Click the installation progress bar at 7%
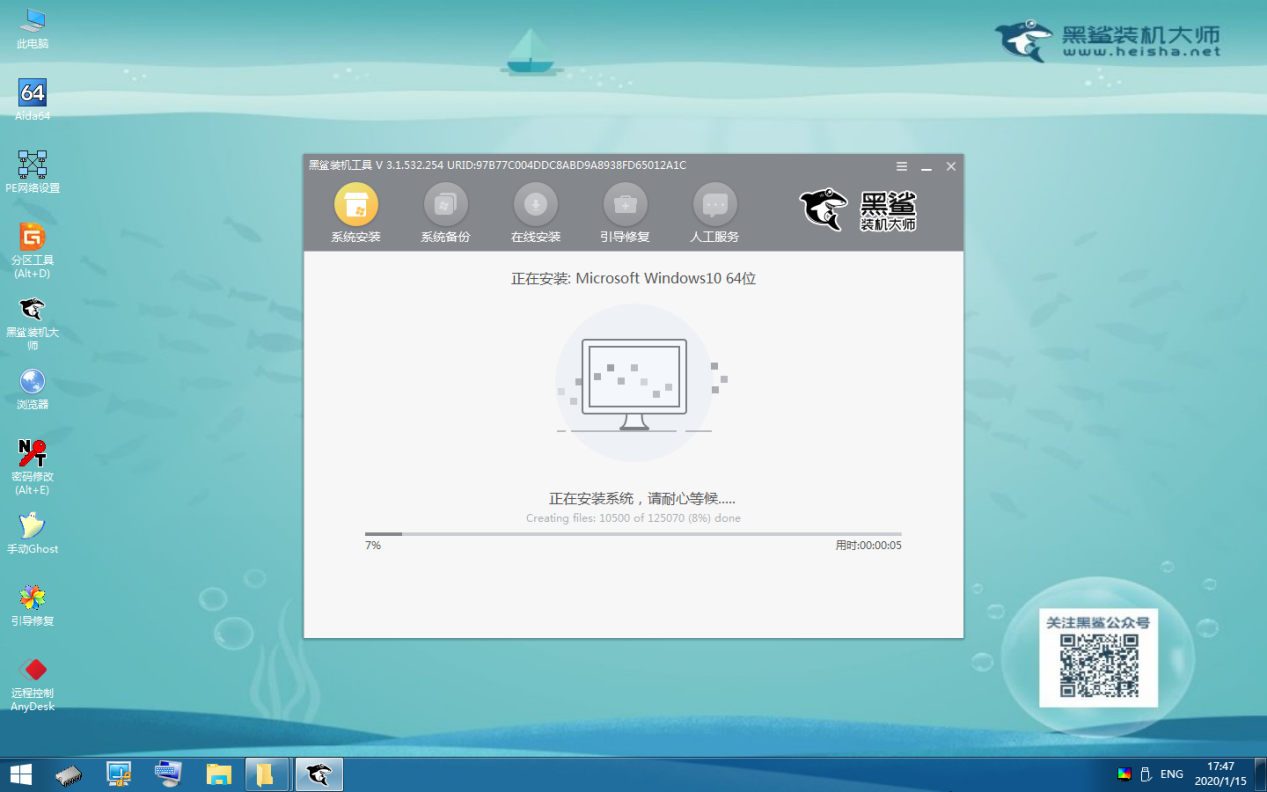The height and width of the screenshot is (792, 1267). tap(632, 533)
